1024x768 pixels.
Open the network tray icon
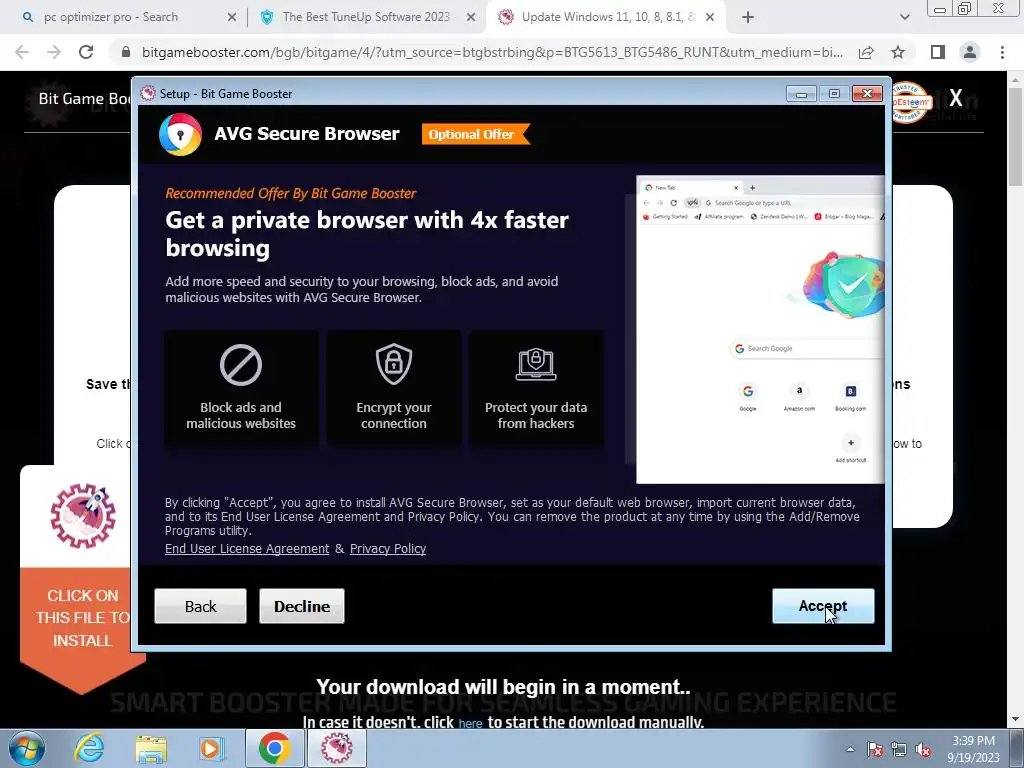(x=899, y=749)
